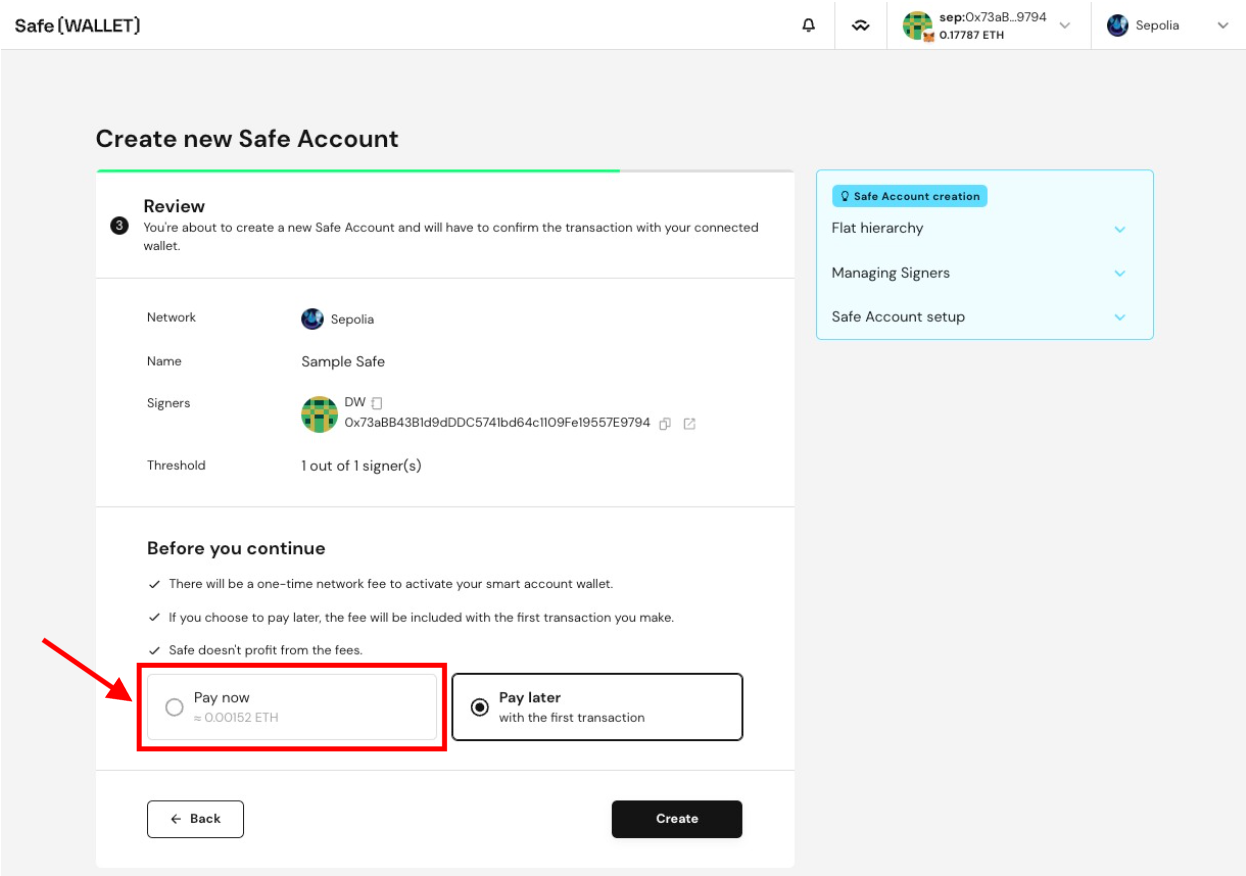
Task: Click the signer DW identicon avatar
Action: (x=319, y=414)
